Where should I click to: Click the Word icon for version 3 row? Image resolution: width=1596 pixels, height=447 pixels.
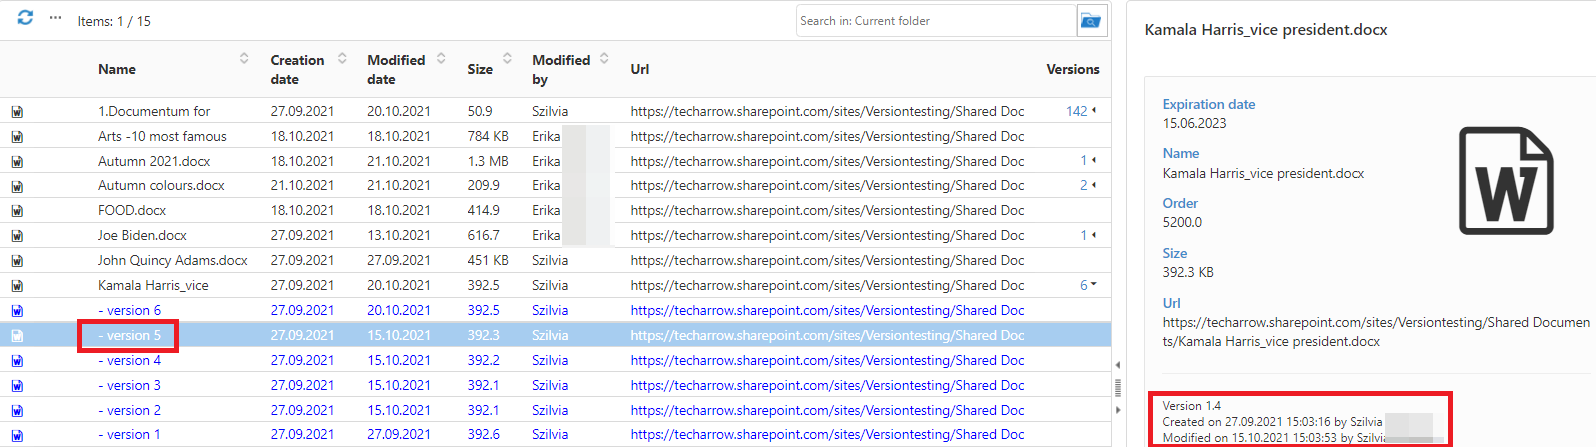[17, 386]
